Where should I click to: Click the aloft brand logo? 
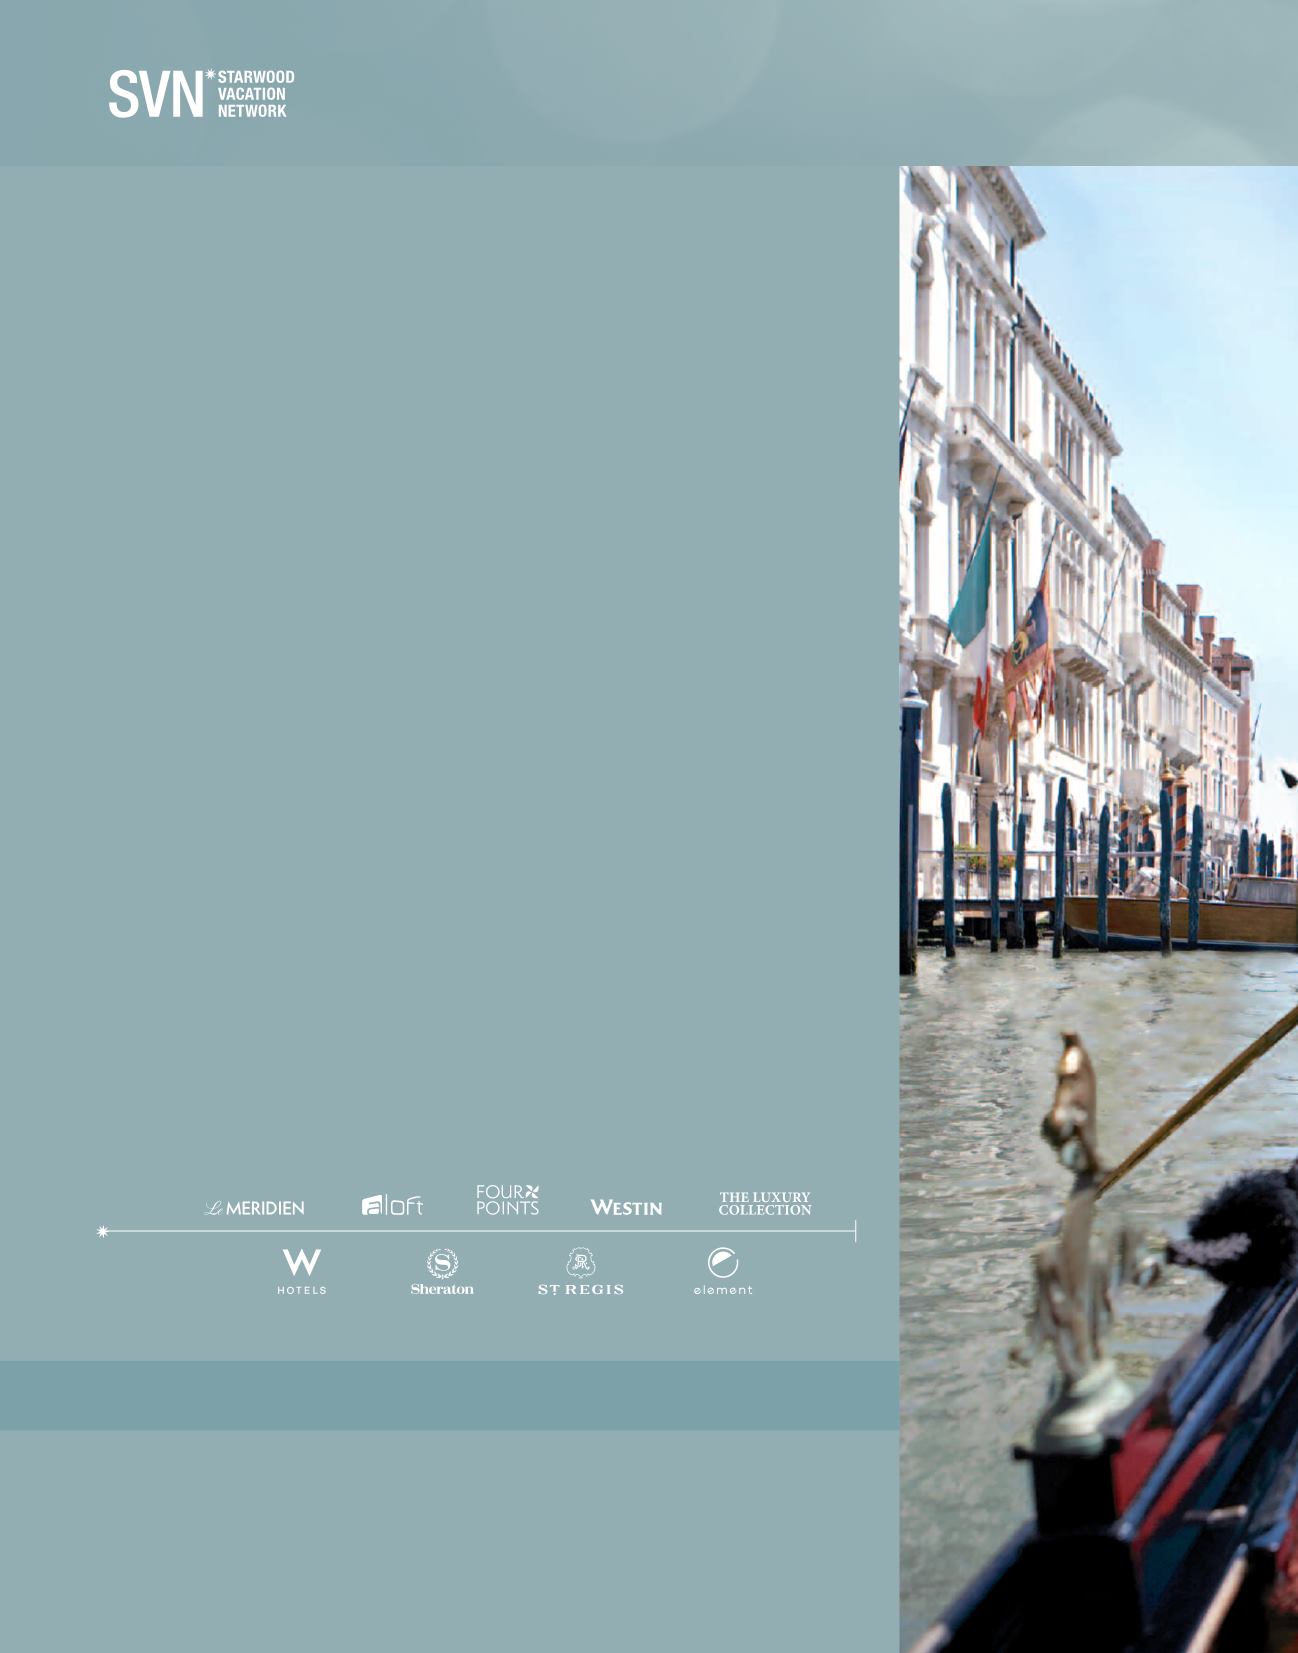(392, 1205)
